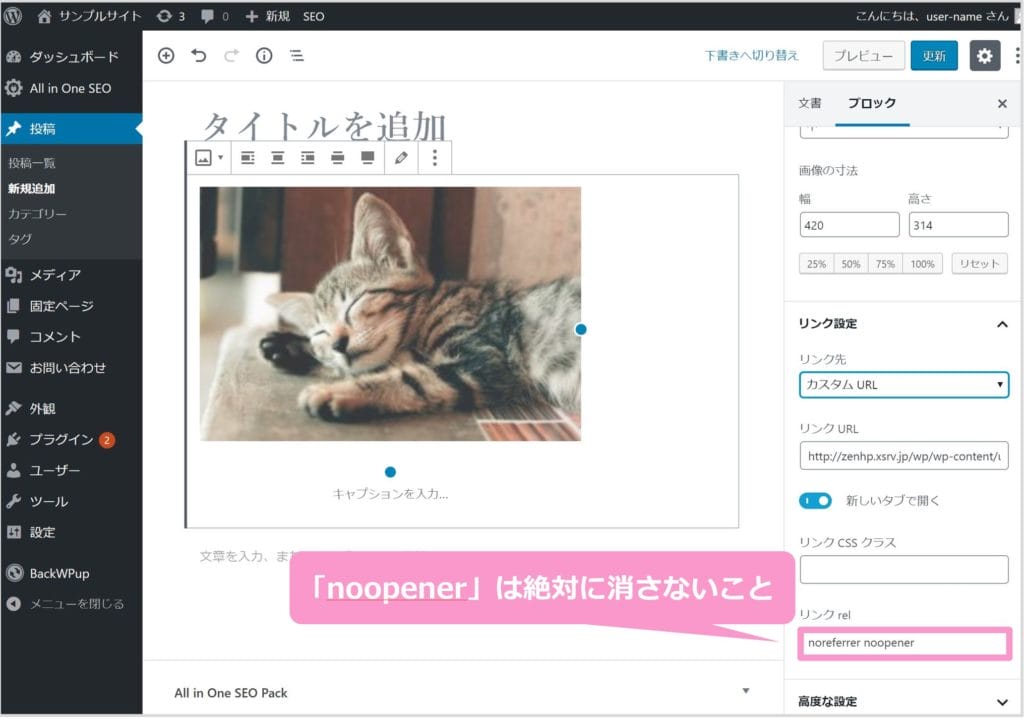
Task: Click the sleeping kitten image
Action: (391, 314)
